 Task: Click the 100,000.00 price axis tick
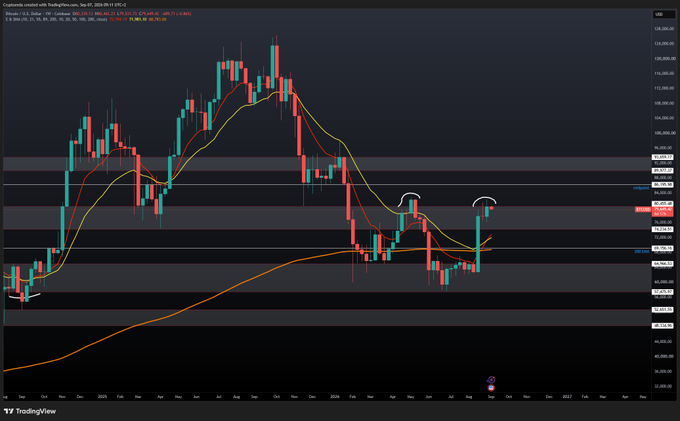pos(664,133)
